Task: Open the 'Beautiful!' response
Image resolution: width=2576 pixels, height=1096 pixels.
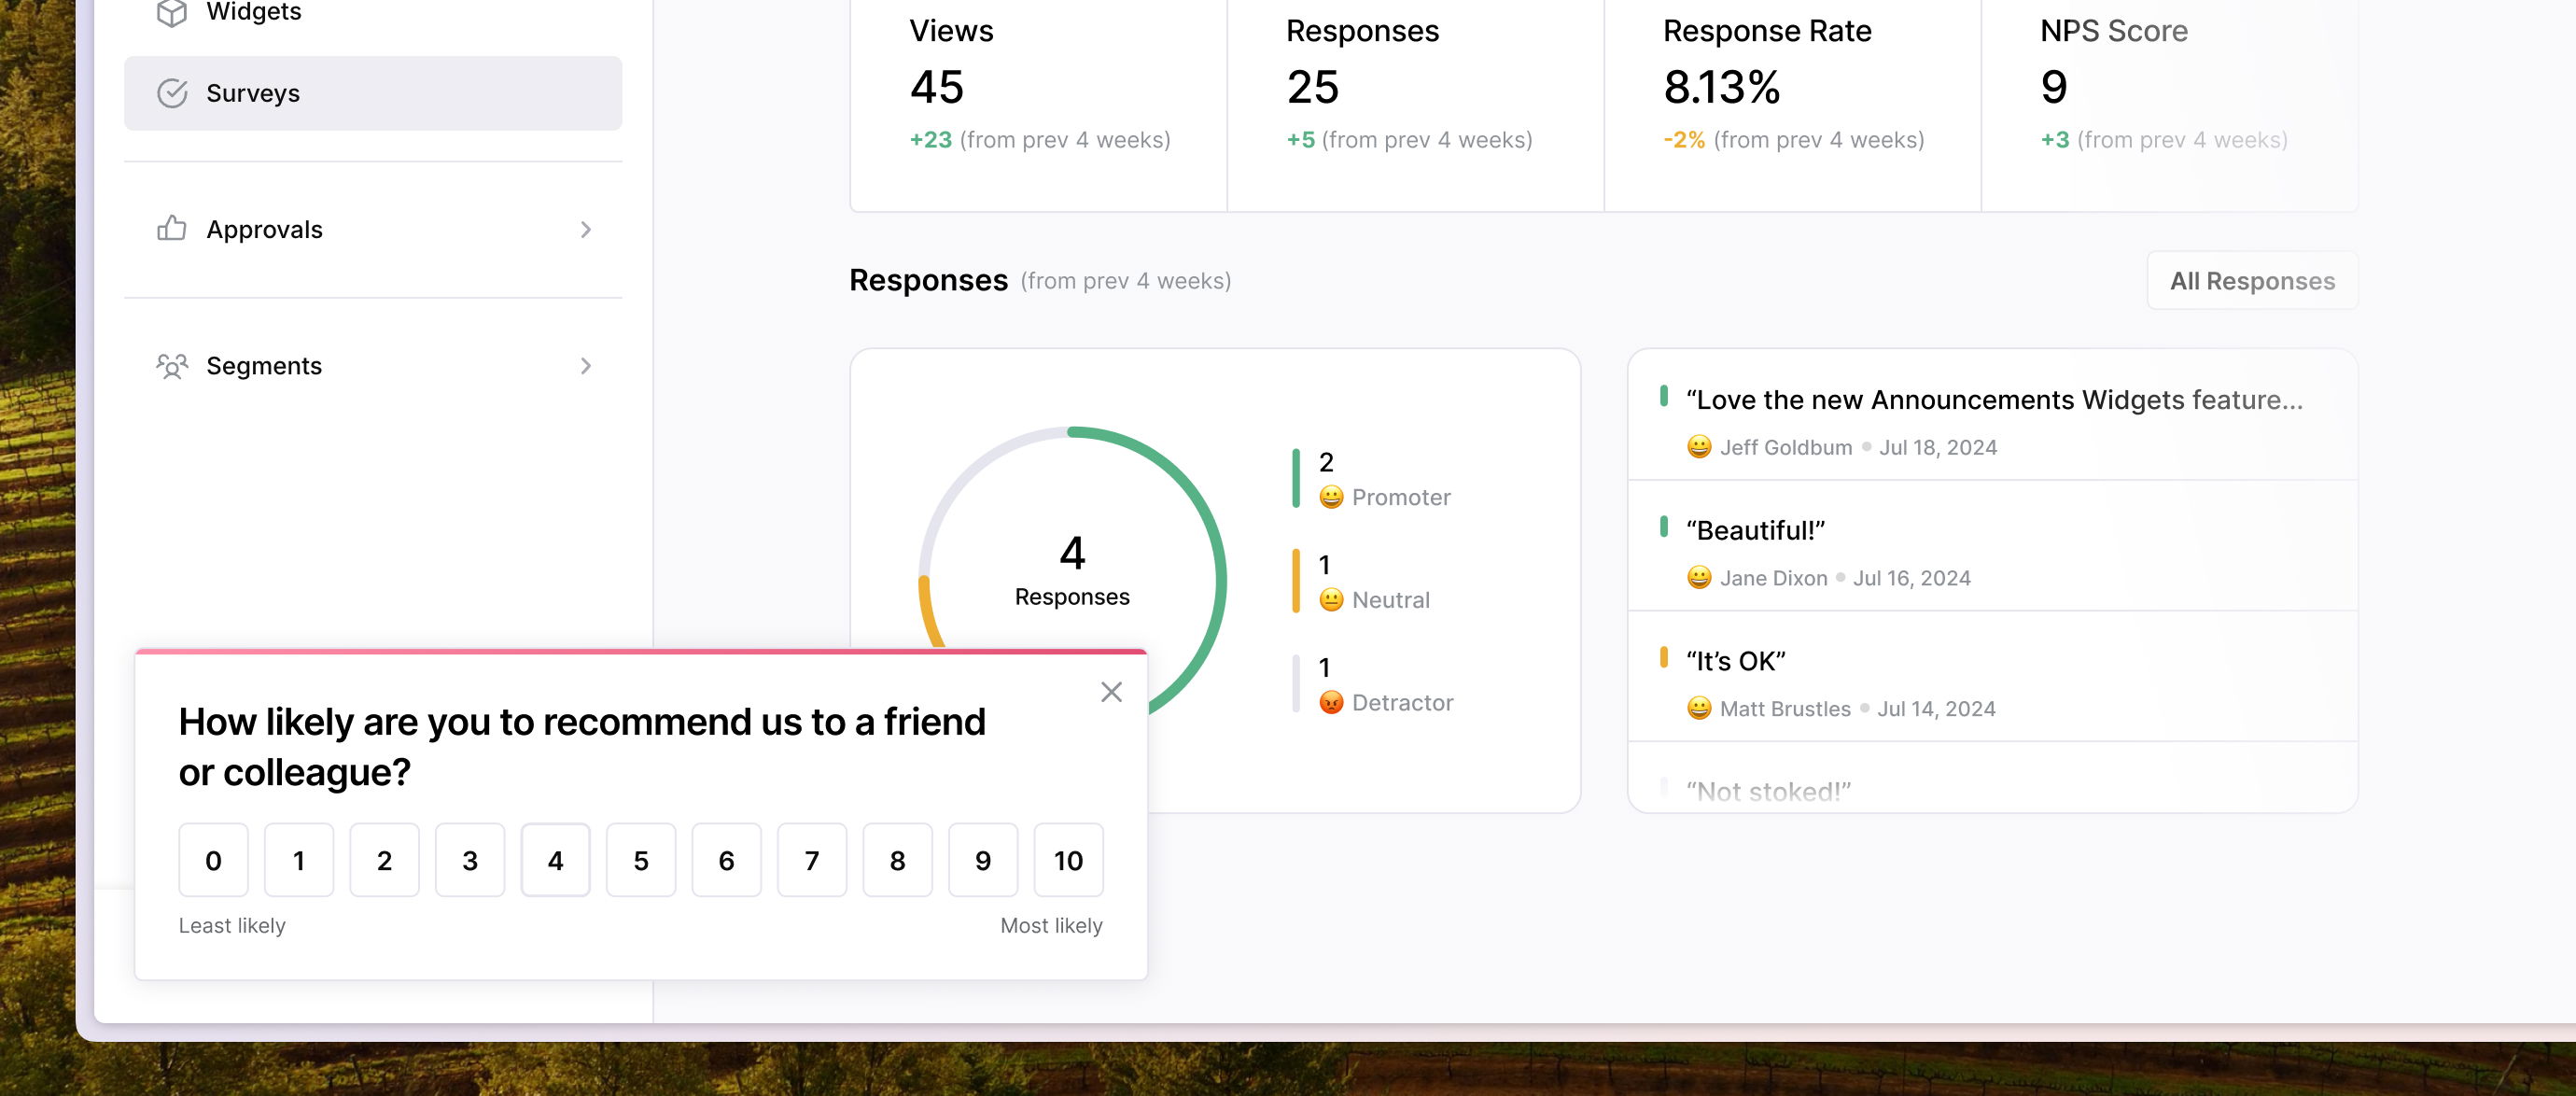Action: (1992, 546)
